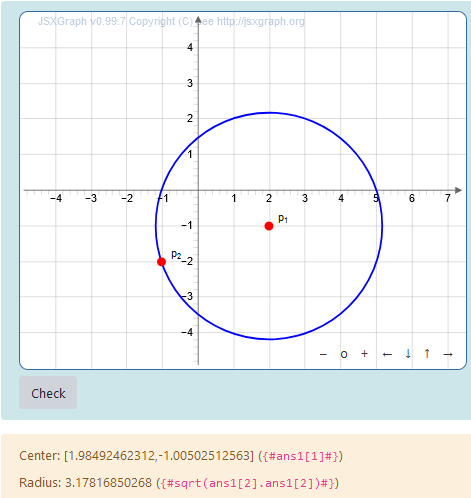Click the ans1[1] placeholder text
The width and height of the screenshot is (471, 498).
[x=301, y=456]
